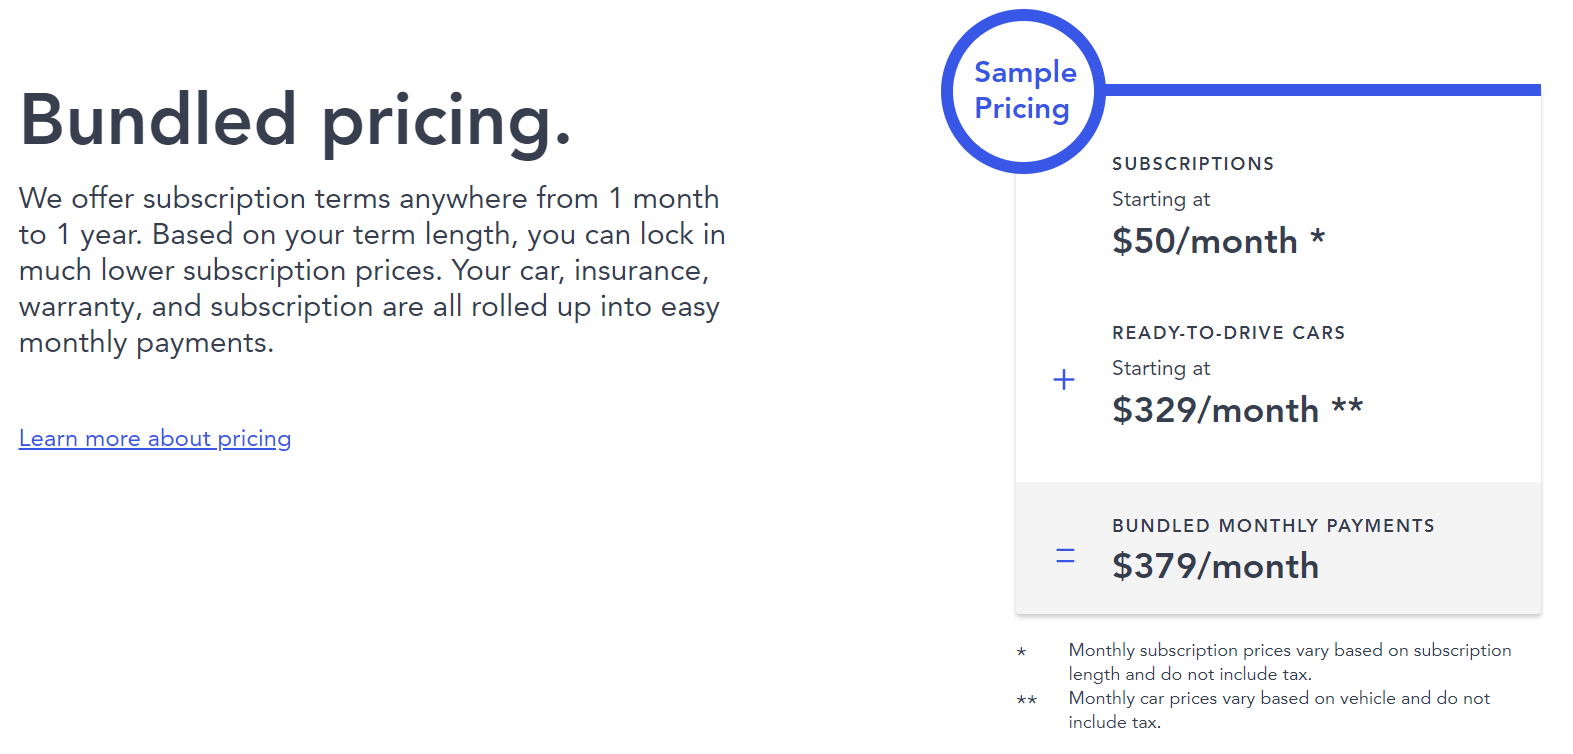This screenshot has height=754, width=1573.
Task: Click the subscription terms description paragraph
Action: point(371,270)
